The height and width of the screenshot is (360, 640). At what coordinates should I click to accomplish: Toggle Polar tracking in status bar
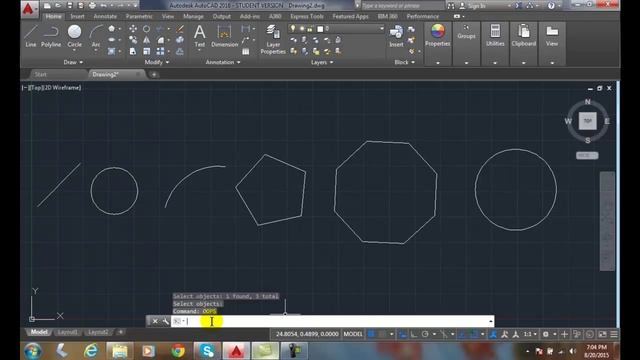coord(425,334)
